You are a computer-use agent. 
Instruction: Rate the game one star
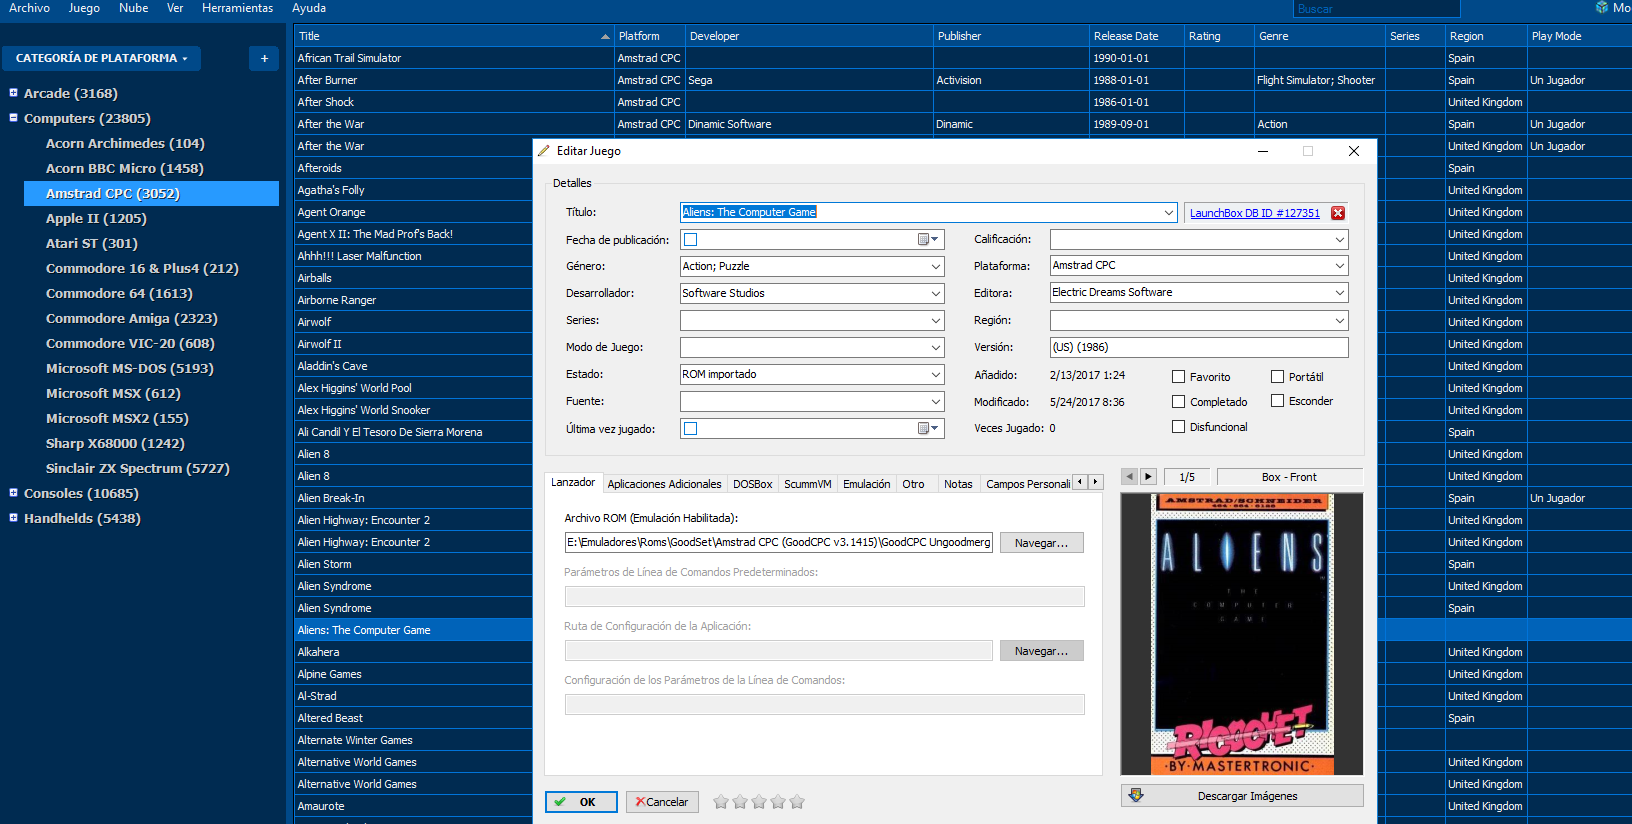(x=720, y=802)
